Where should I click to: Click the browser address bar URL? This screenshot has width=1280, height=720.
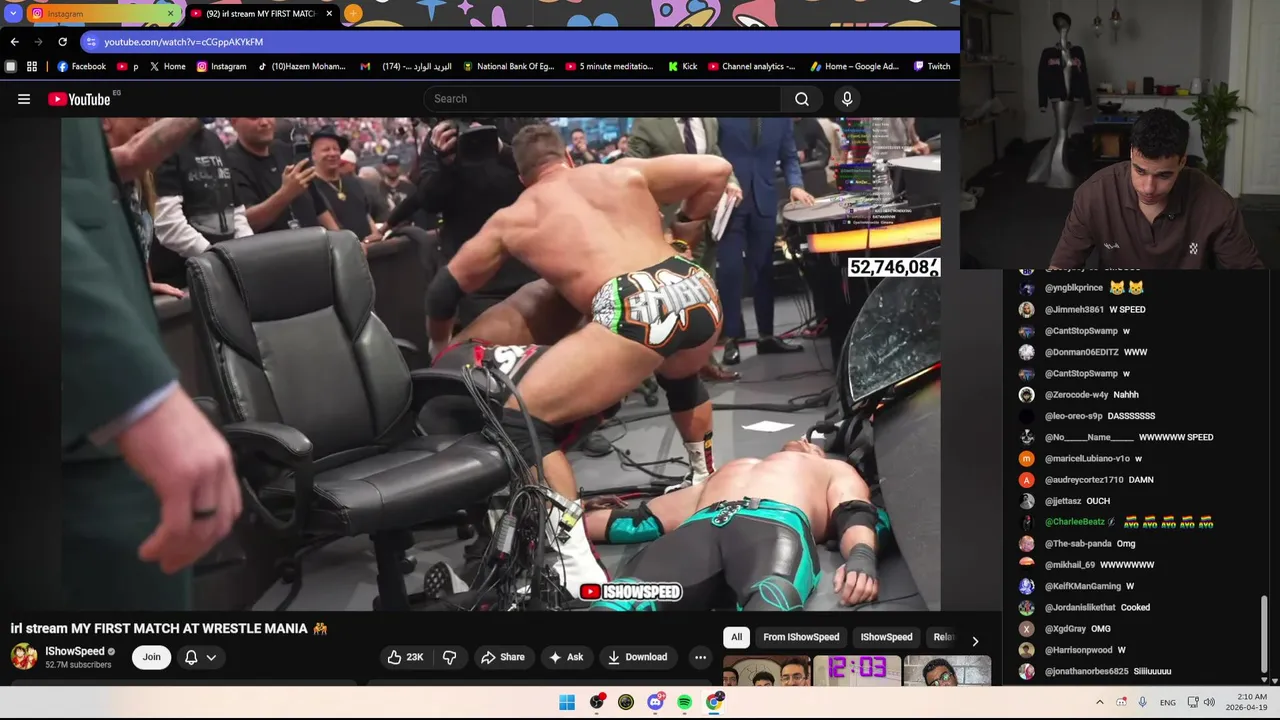tap(184, 42)
